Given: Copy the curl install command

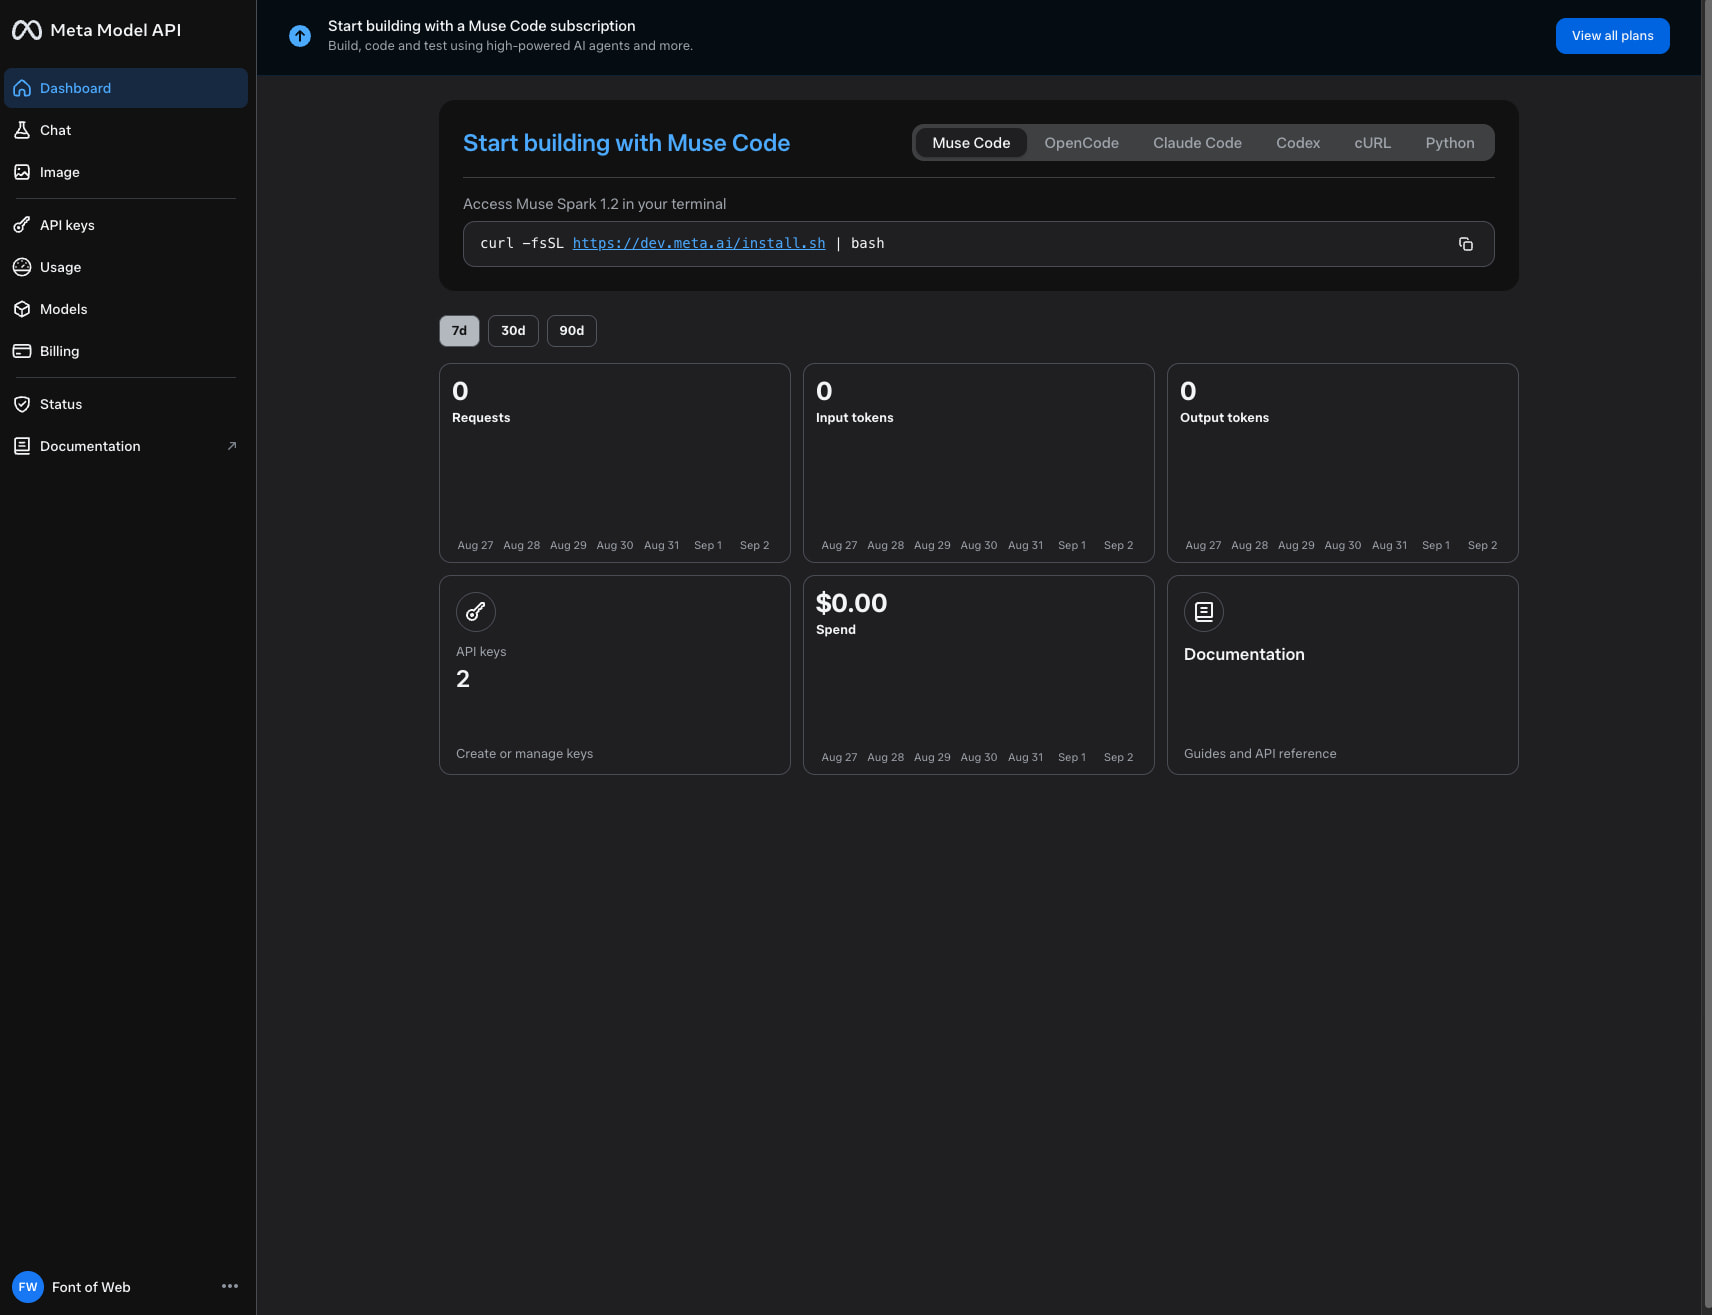Looking at the screenshot, I should 1466,244.
